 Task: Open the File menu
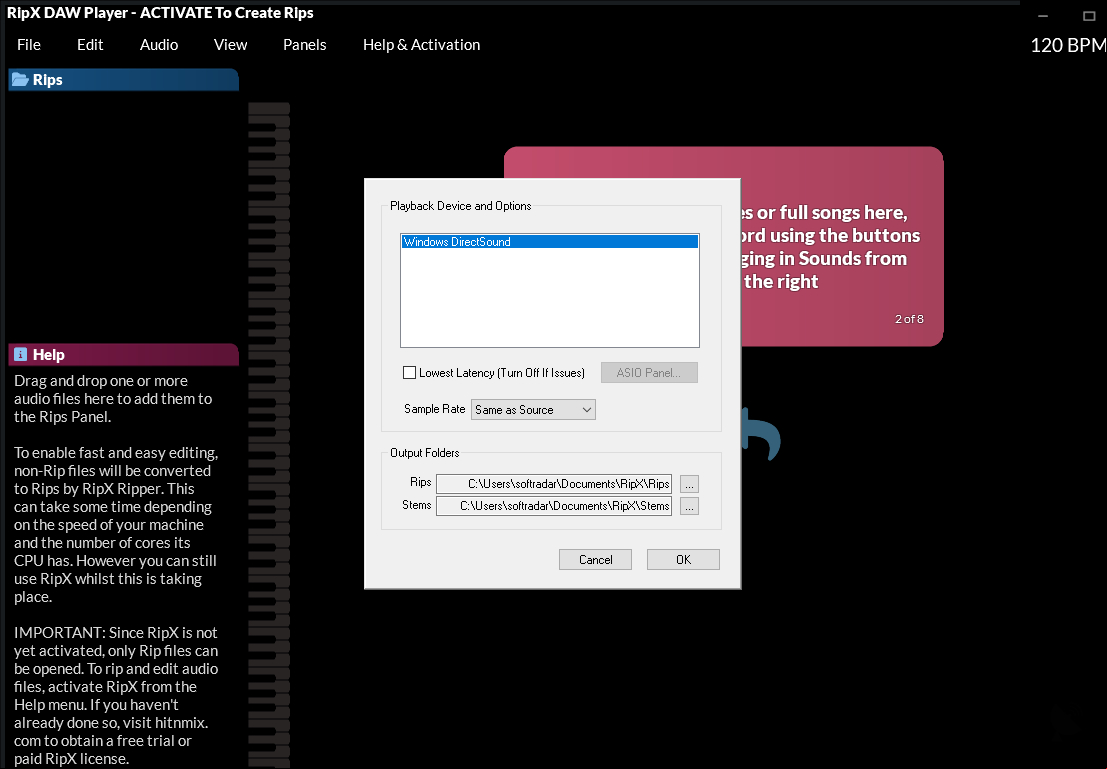[x=29, y=44]
